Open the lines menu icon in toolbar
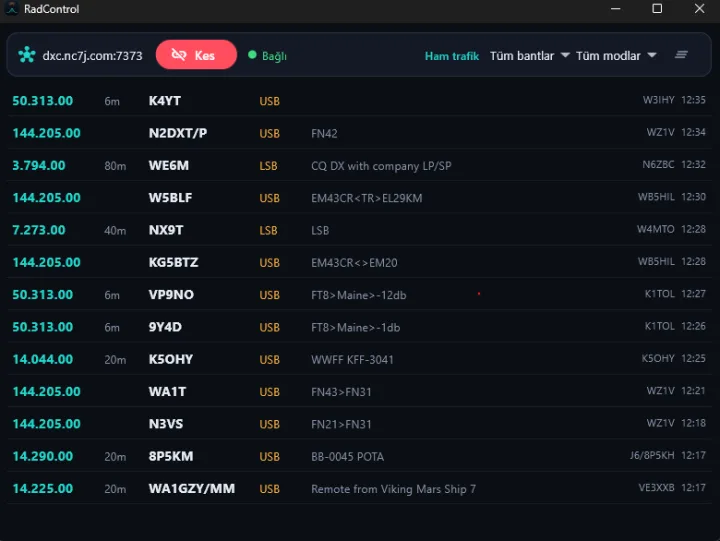720x541 pixels. (x=681, y=55)
